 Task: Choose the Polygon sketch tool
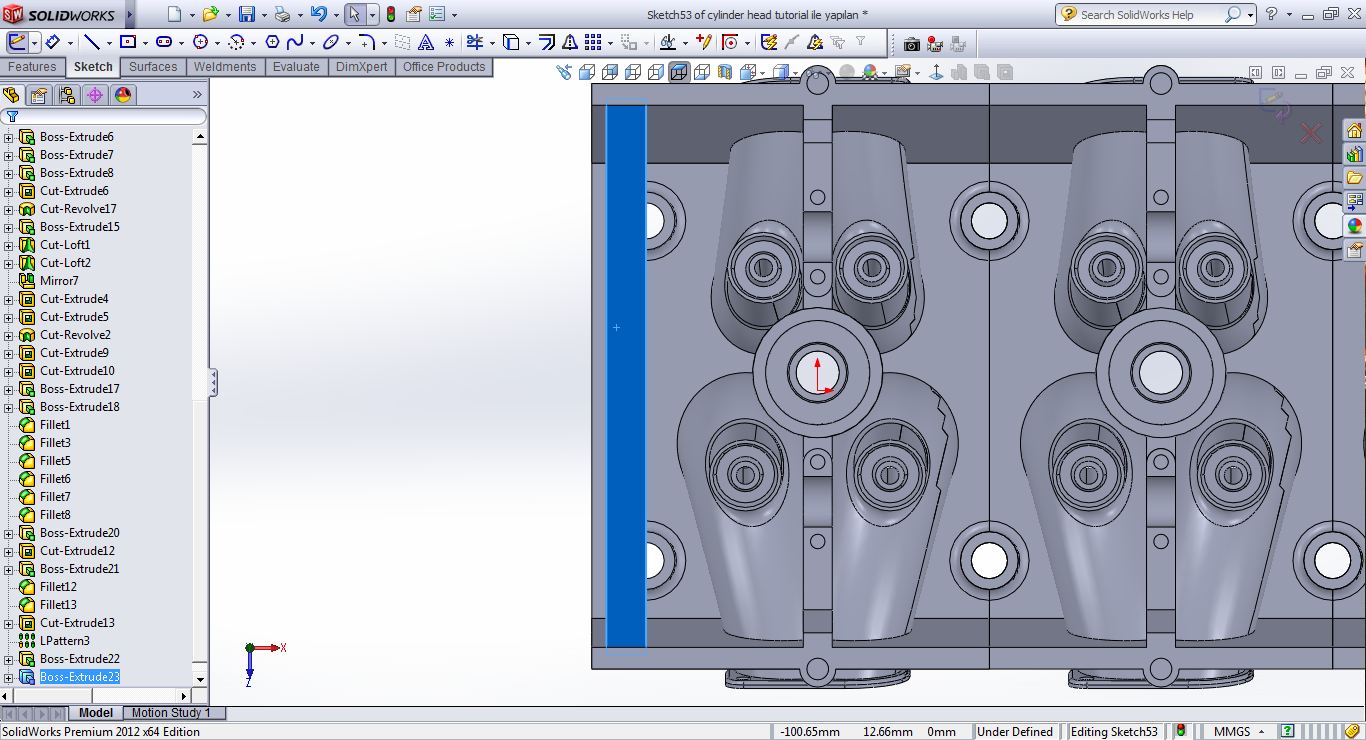click(272, 42)
